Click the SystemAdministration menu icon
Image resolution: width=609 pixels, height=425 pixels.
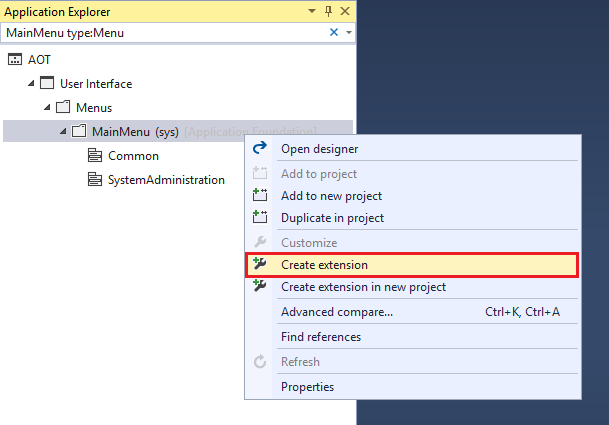click(x=95, y=180)
